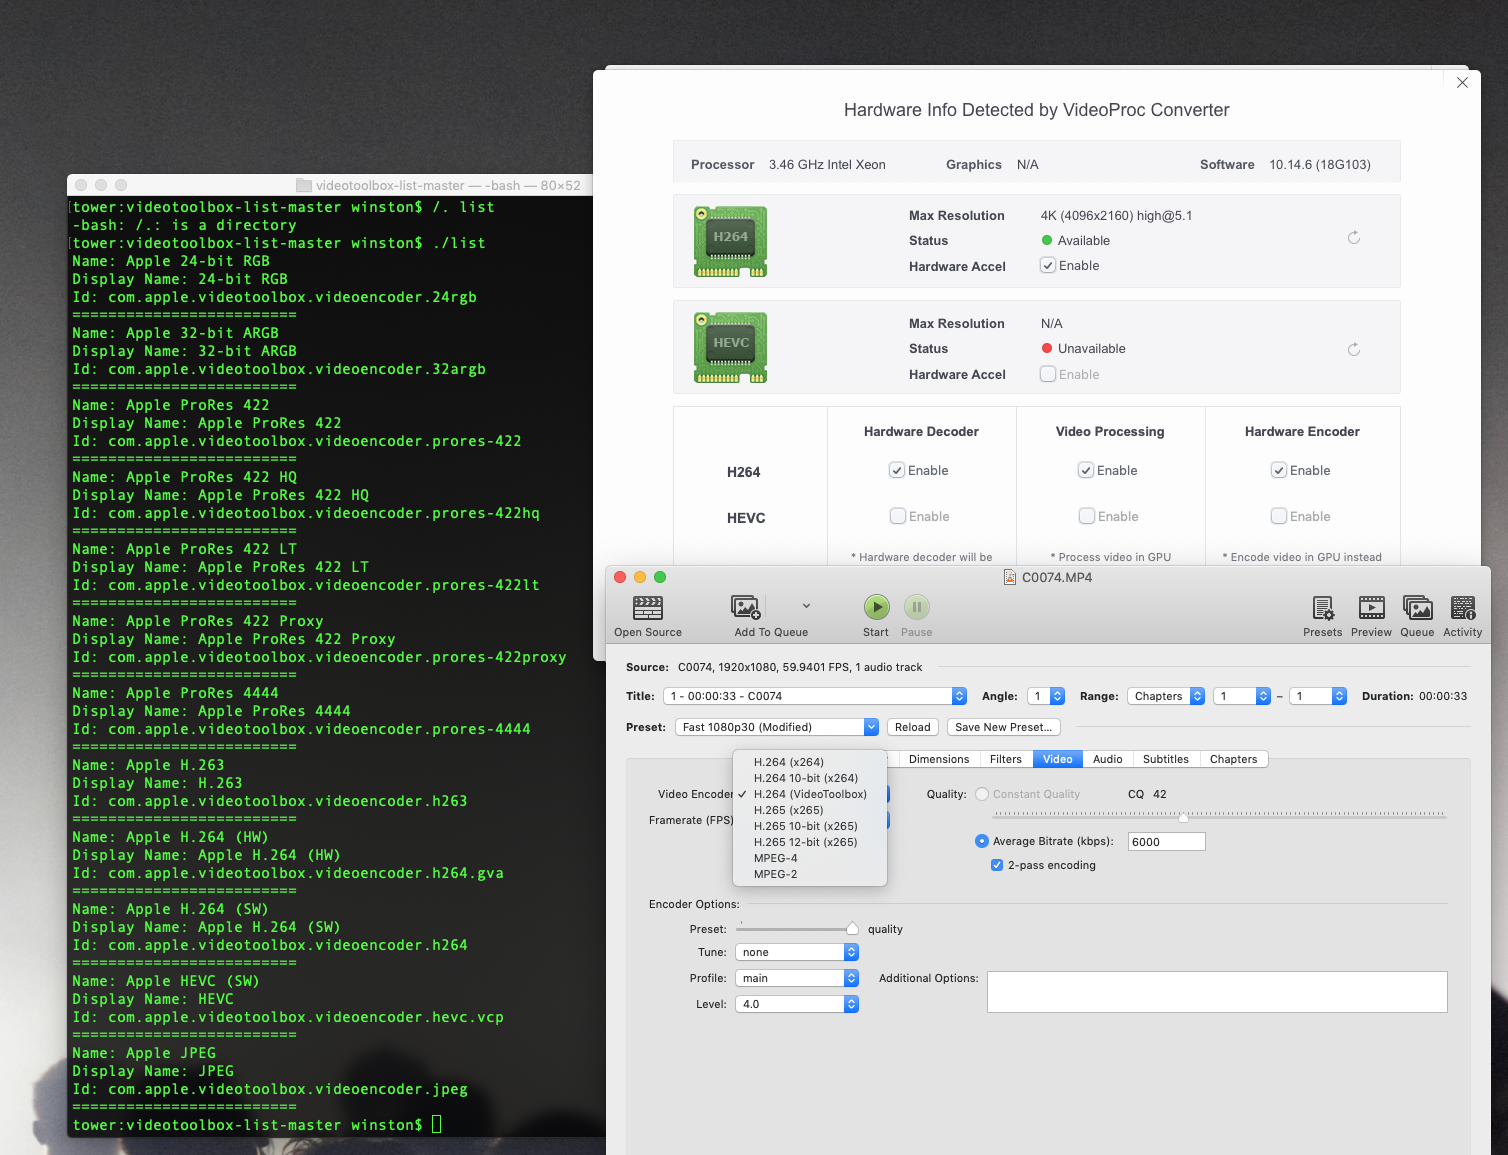The width and height of the screenshot is (1508, 1155).
Task: Open the Add To Queue dropdown arrow
Action: click(x=806, y=606)
